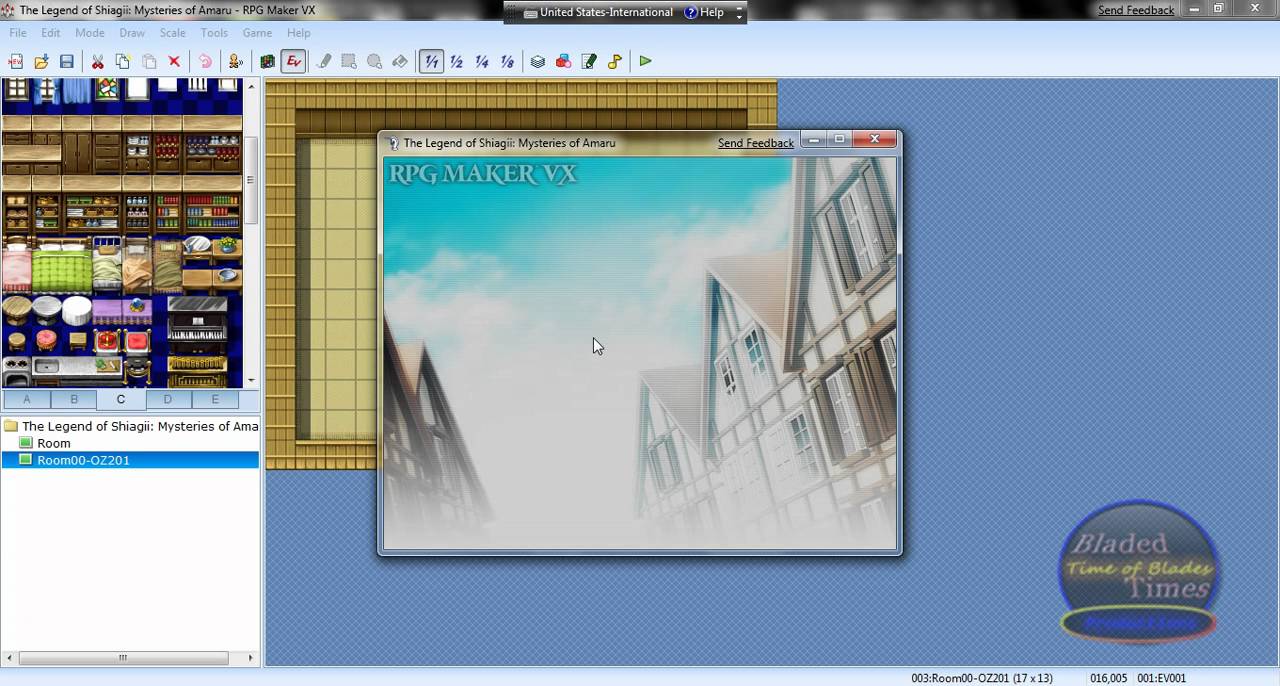Set map scale to 1/1

click(x=431, y=61)
